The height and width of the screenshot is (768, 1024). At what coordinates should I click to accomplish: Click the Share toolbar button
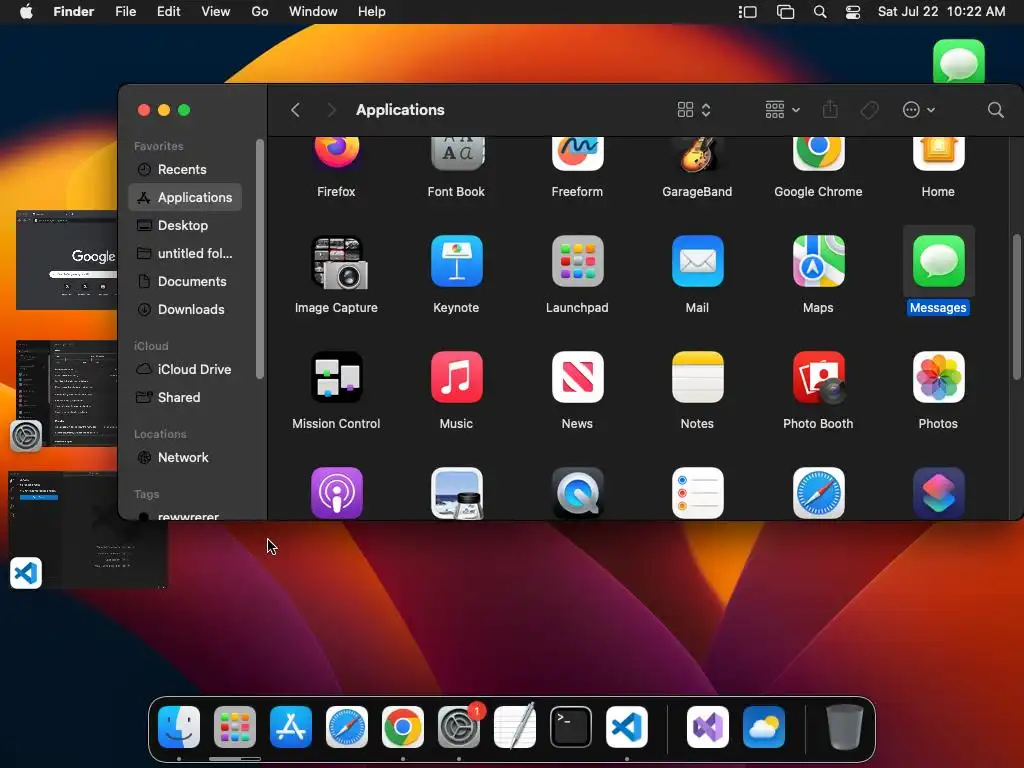click(830, 109)
